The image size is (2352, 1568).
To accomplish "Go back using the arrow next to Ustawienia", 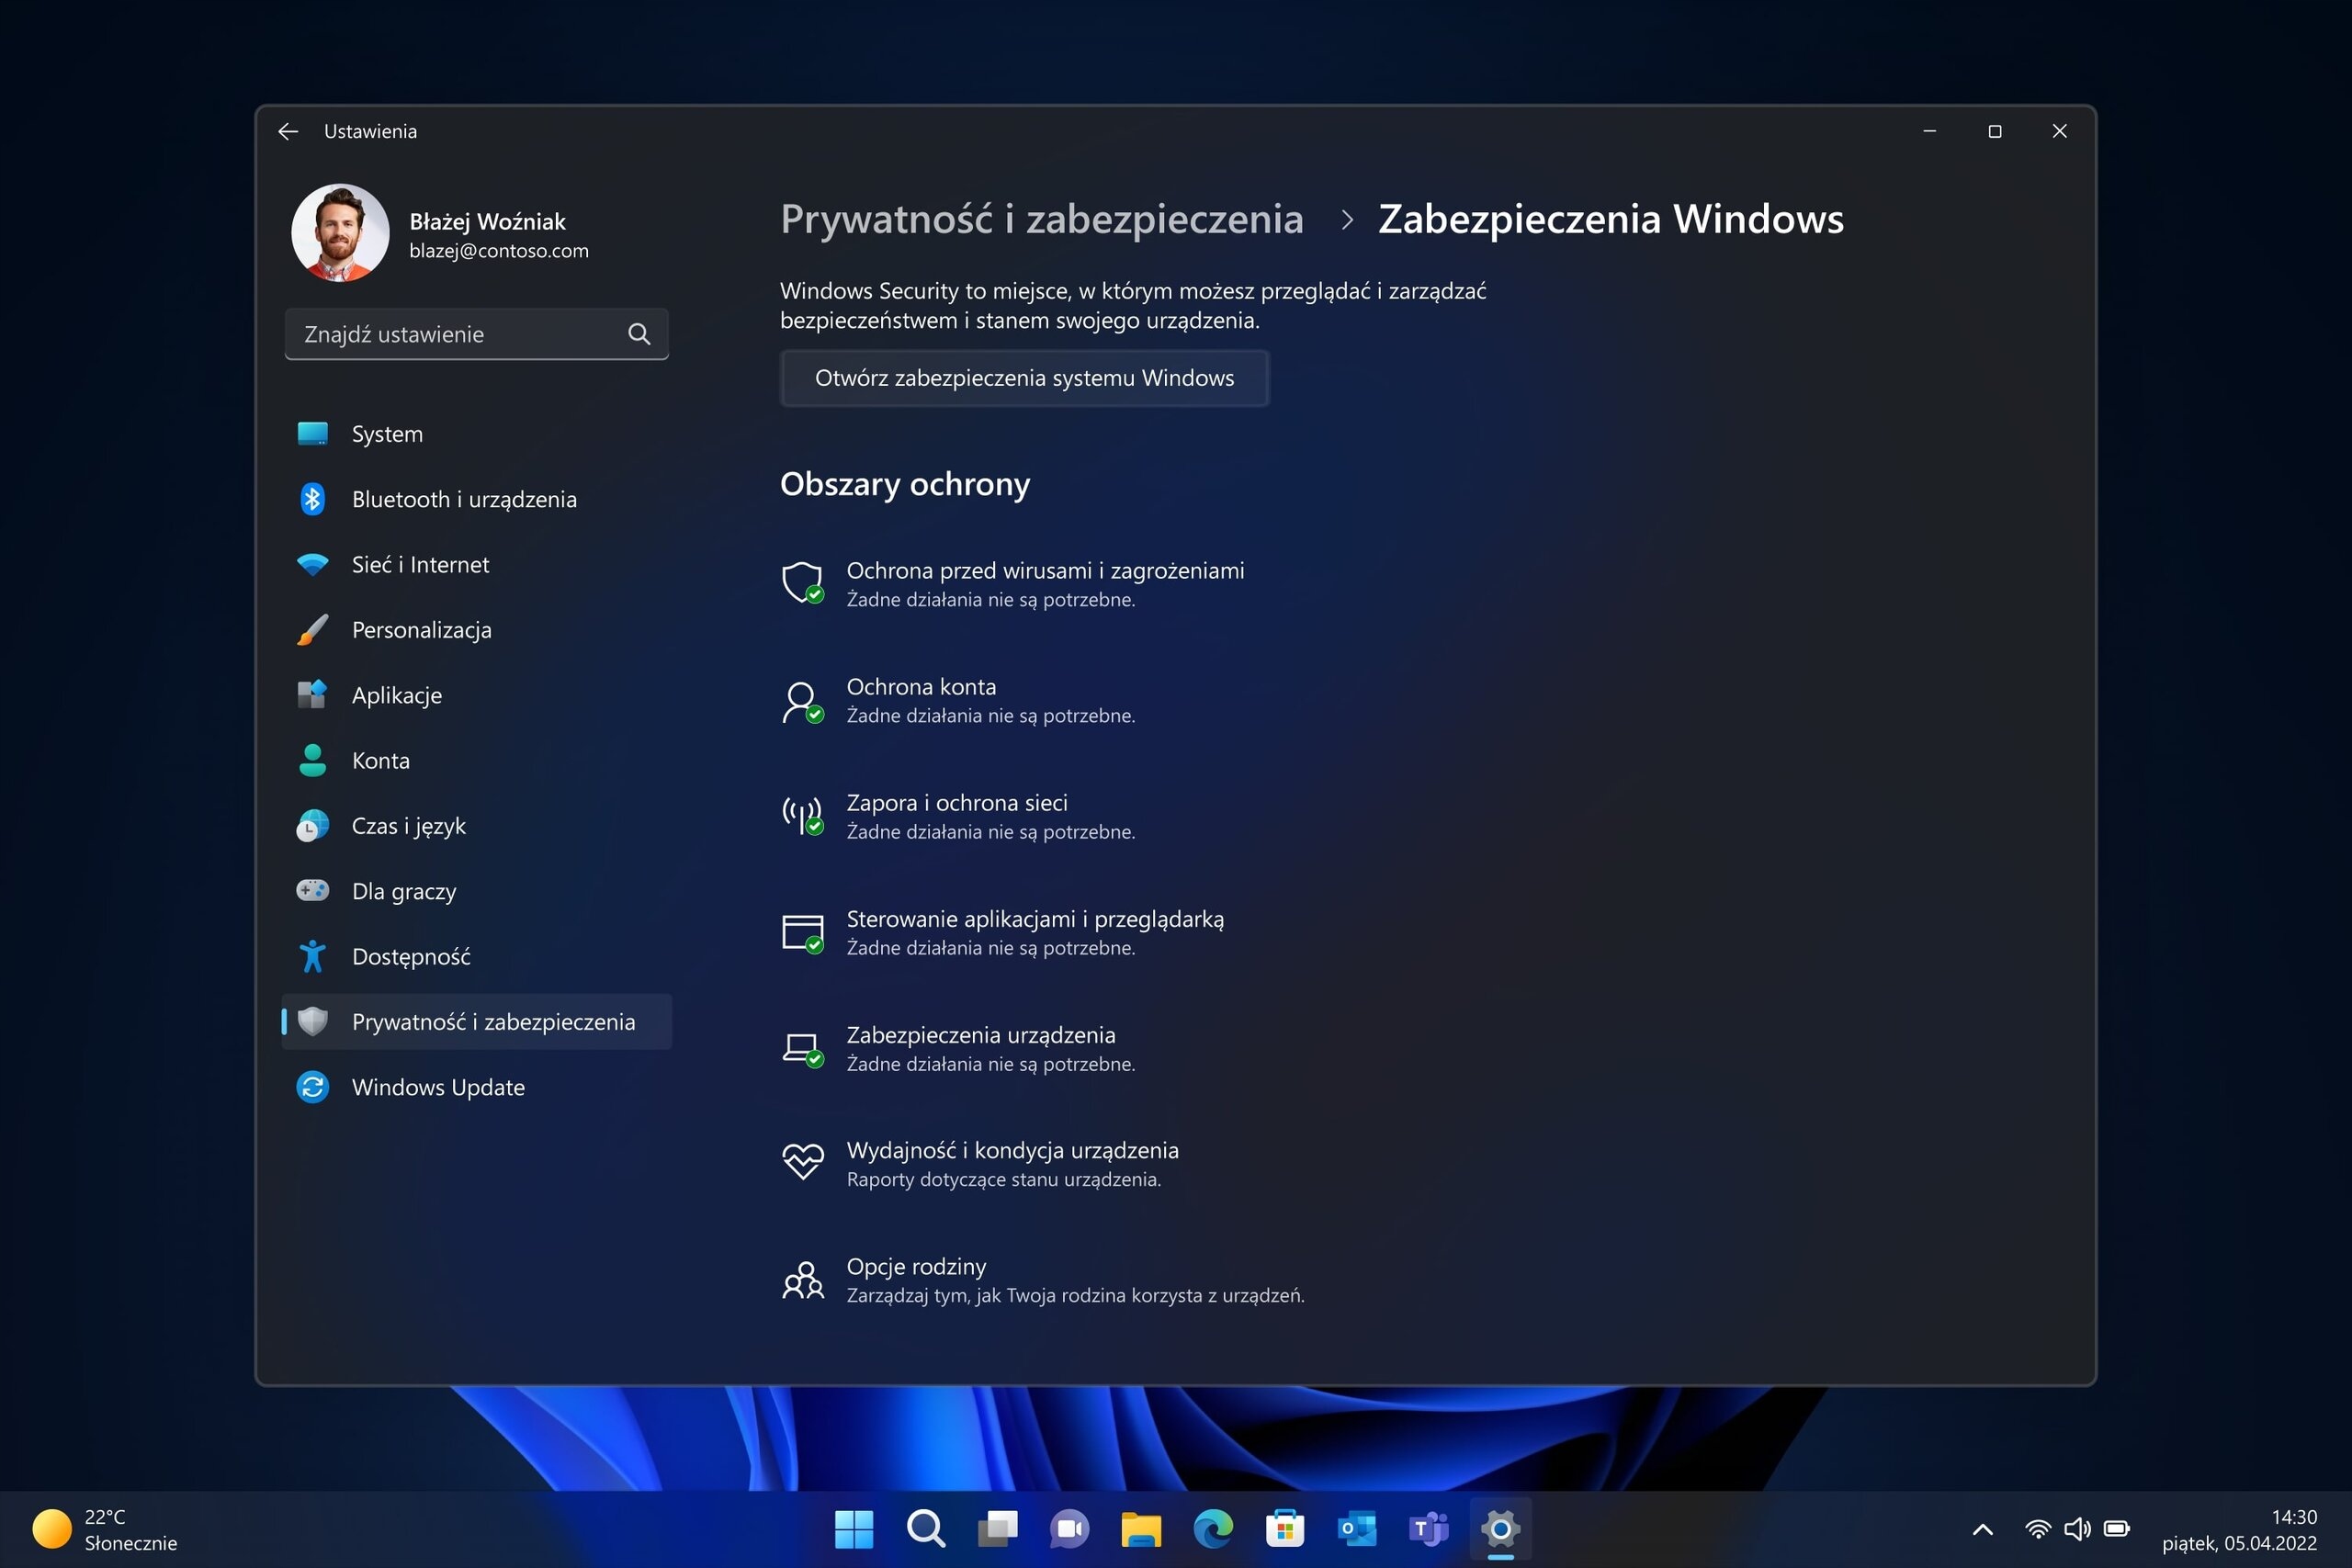I will [288, 131].
